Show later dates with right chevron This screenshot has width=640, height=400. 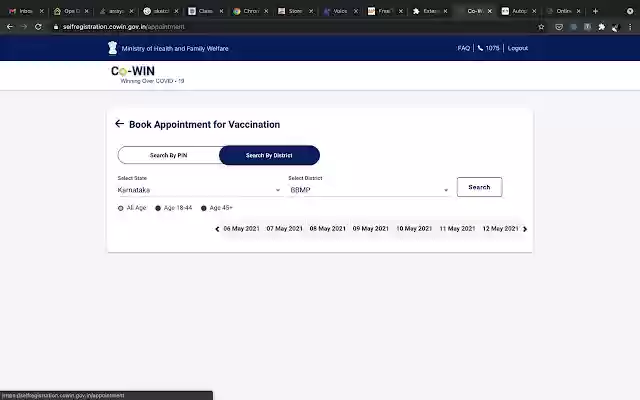525,229
